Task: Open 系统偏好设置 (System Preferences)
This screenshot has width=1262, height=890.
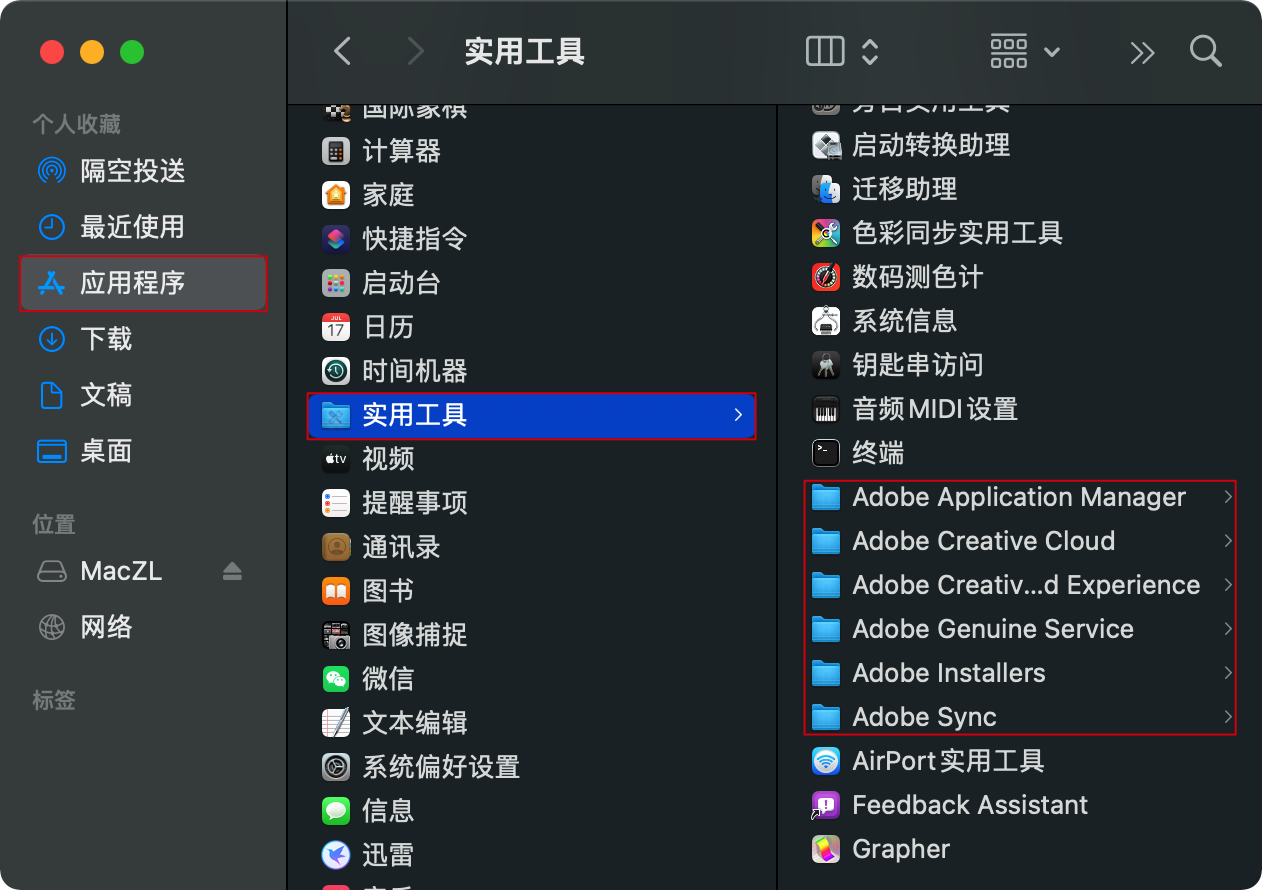Action: (441, 767)
